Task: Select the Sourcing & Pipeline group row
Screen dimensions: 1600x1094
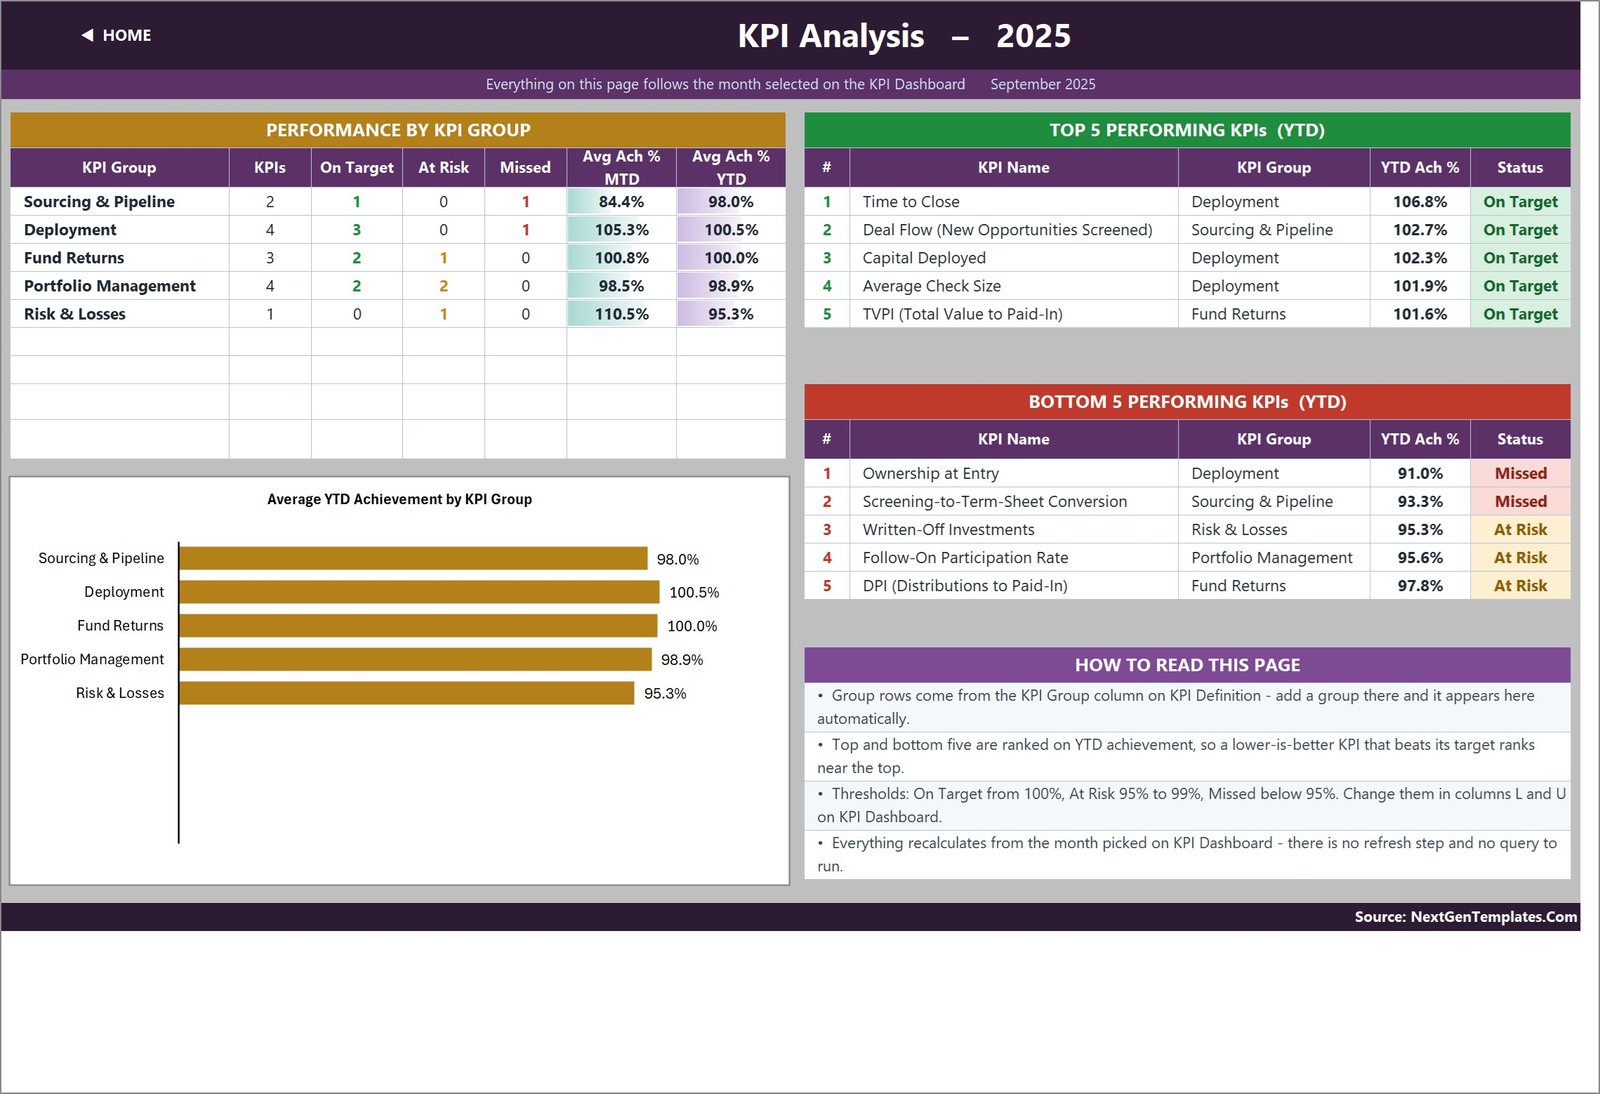Action: coord(398,202)
